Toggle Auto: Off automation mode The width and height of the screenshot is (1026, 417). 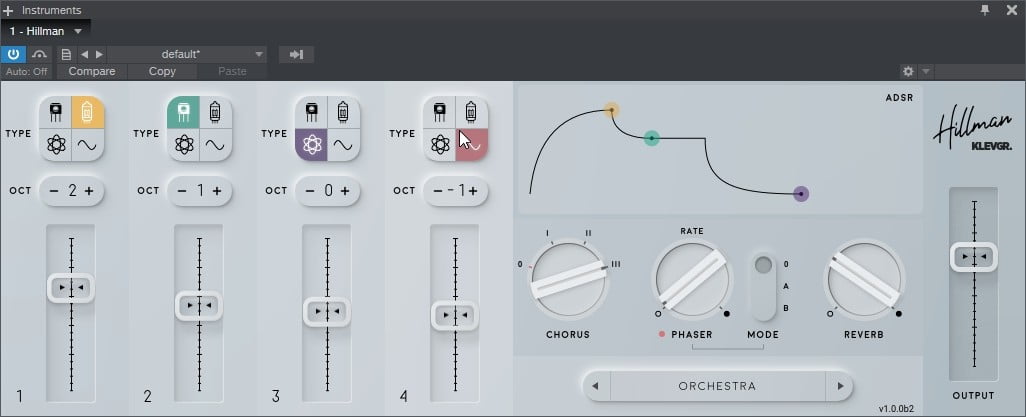pos(27,72)
